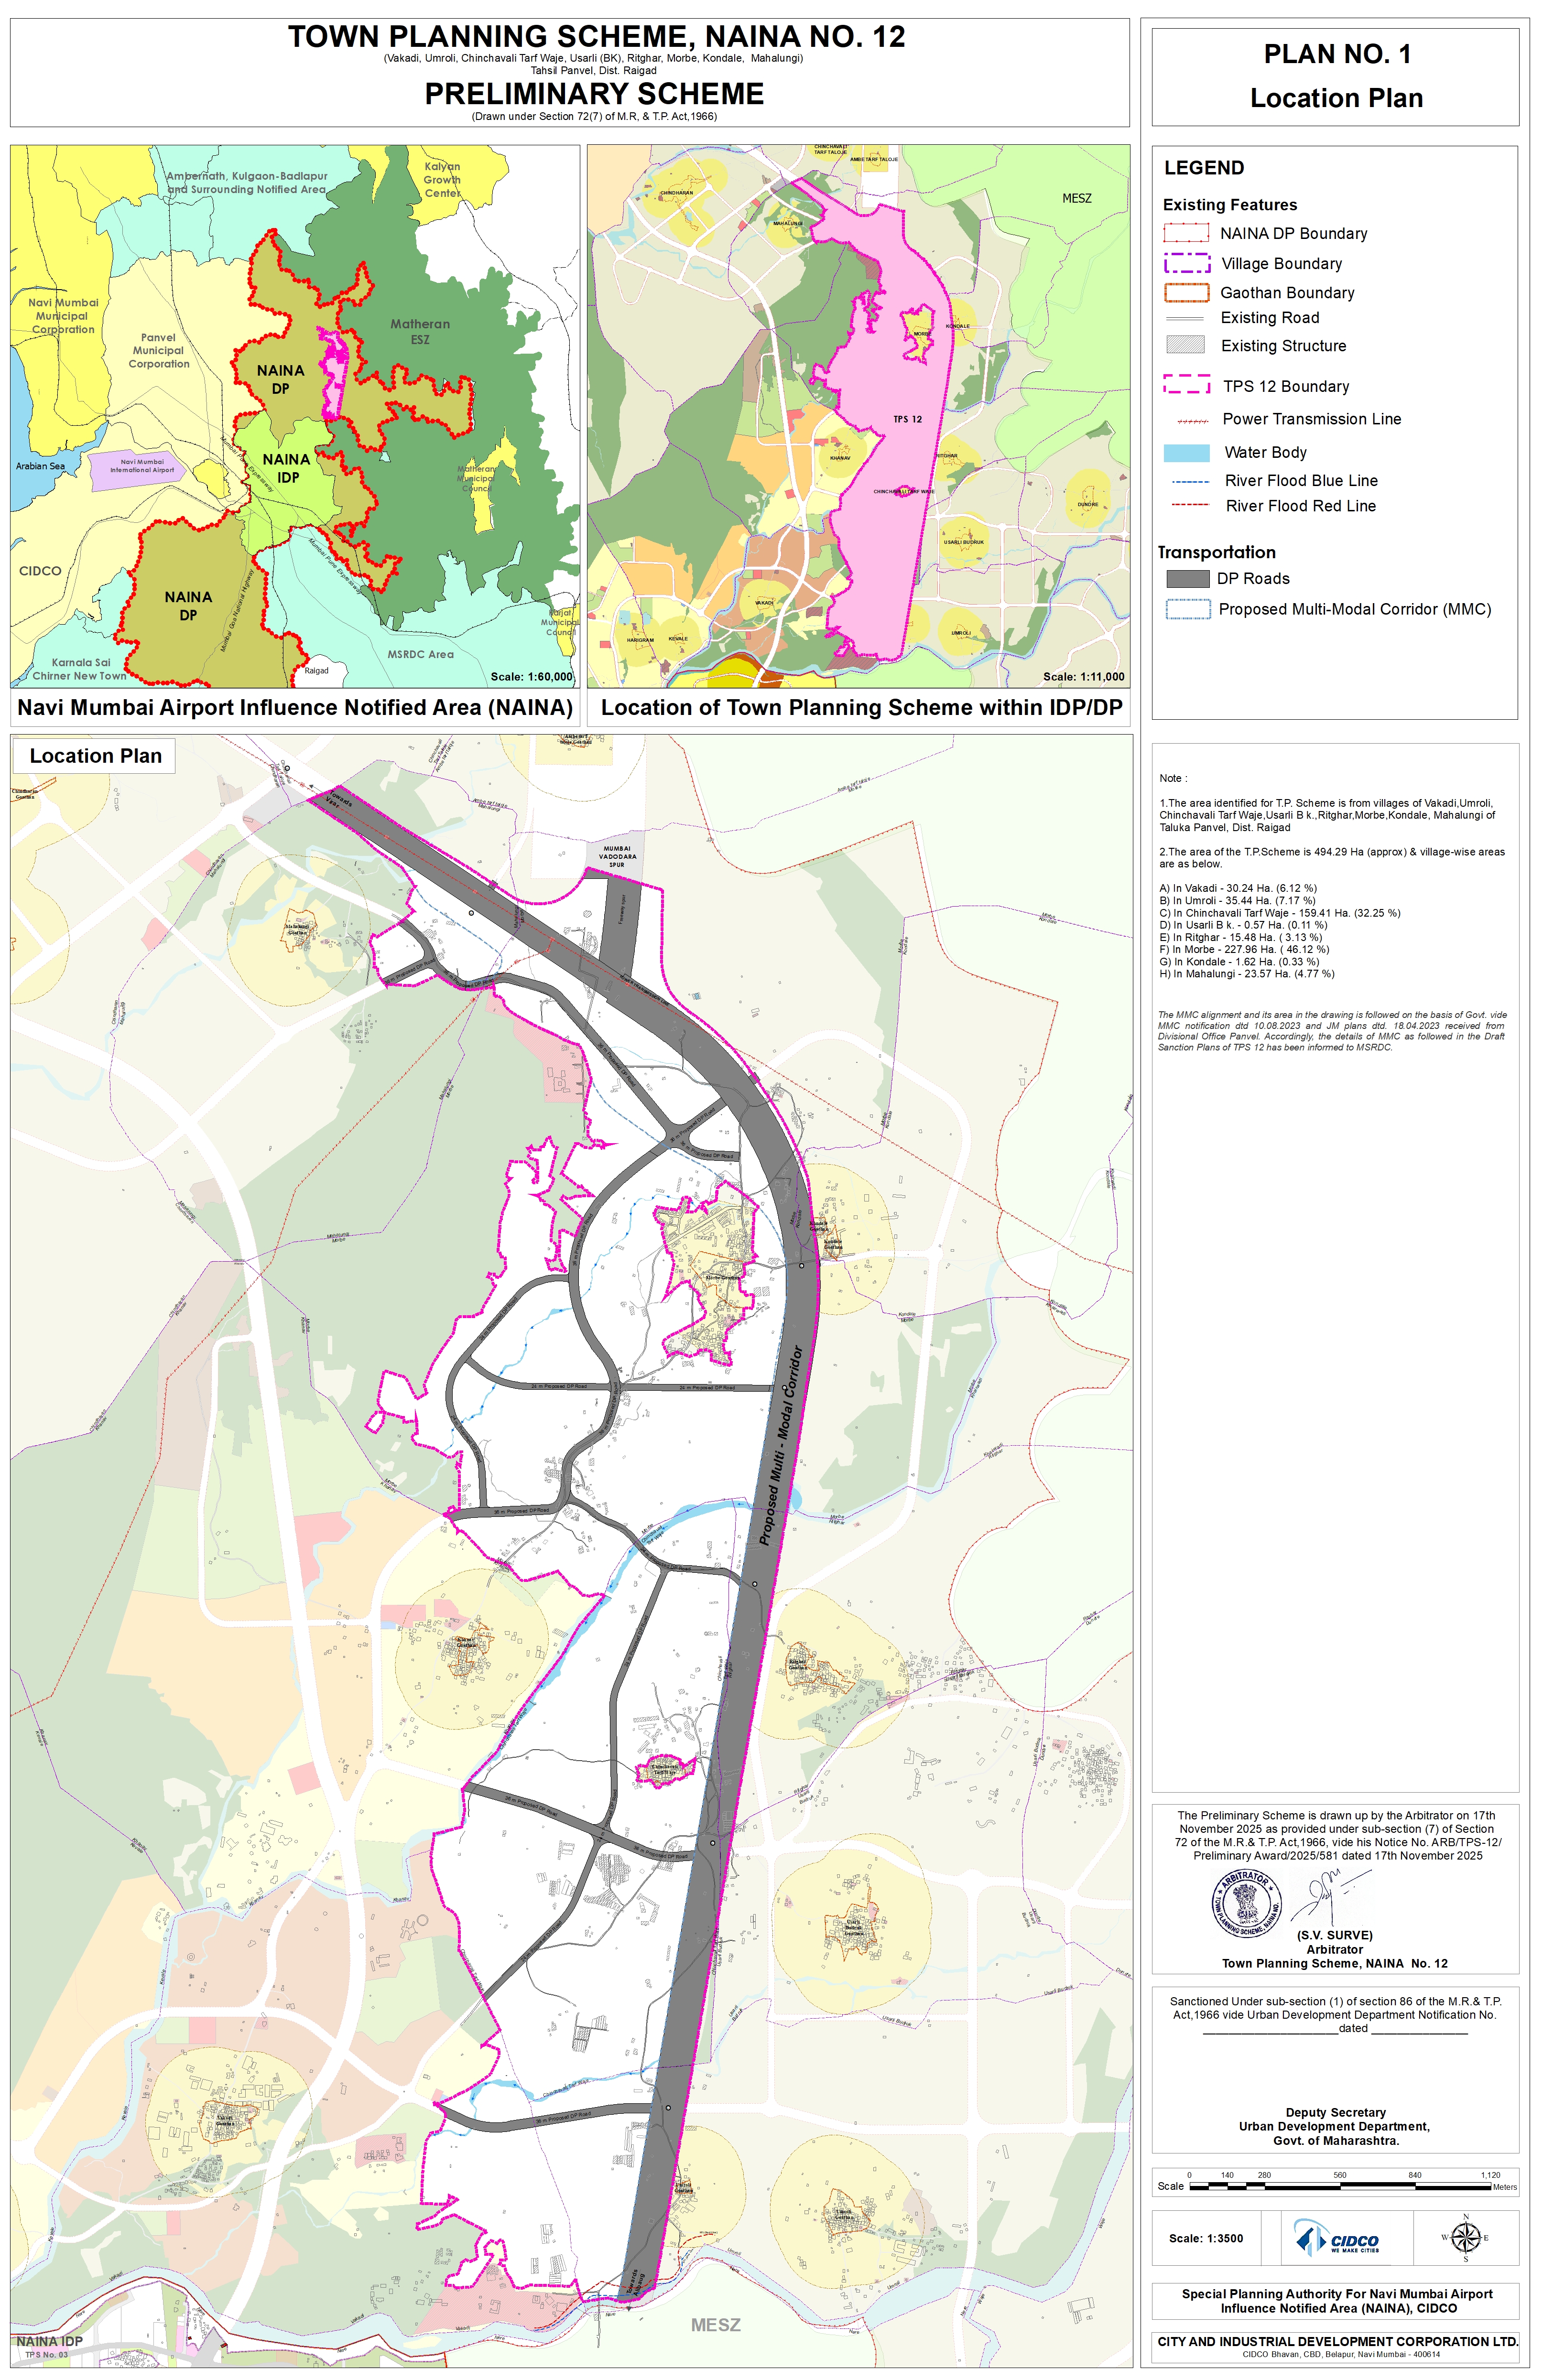Click the Proposed Multi-Modal Corridor road label
1543x2380 pixels.
[x=781, y=1445]
